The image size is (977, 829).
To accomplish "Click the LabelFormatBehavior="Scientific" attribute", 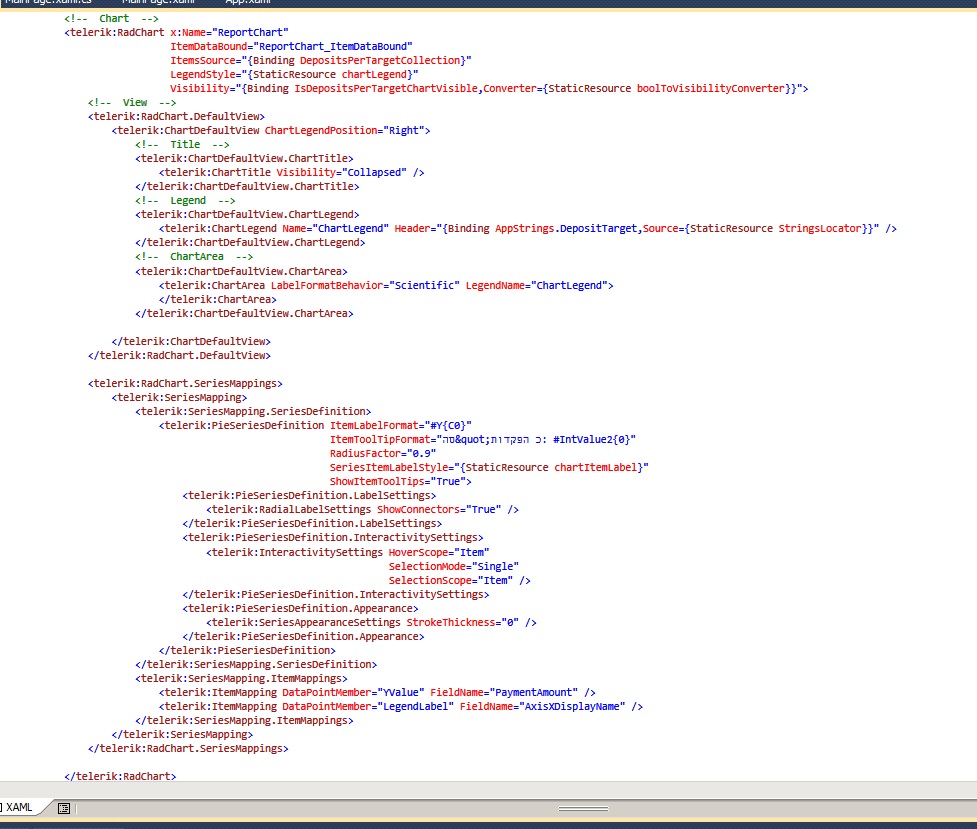I will 365,285.
